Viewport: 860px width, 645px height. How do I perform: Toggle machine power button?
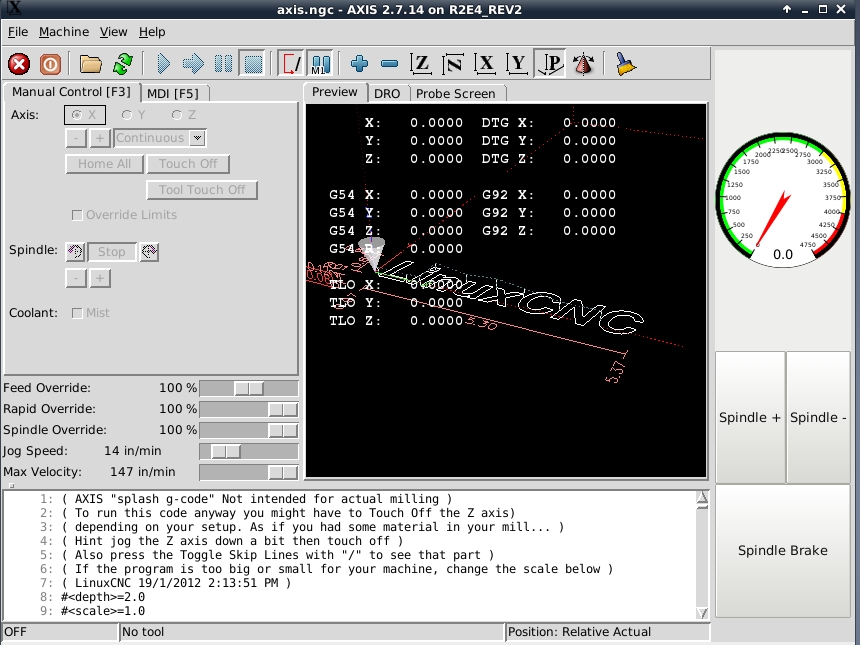point(50,64)
